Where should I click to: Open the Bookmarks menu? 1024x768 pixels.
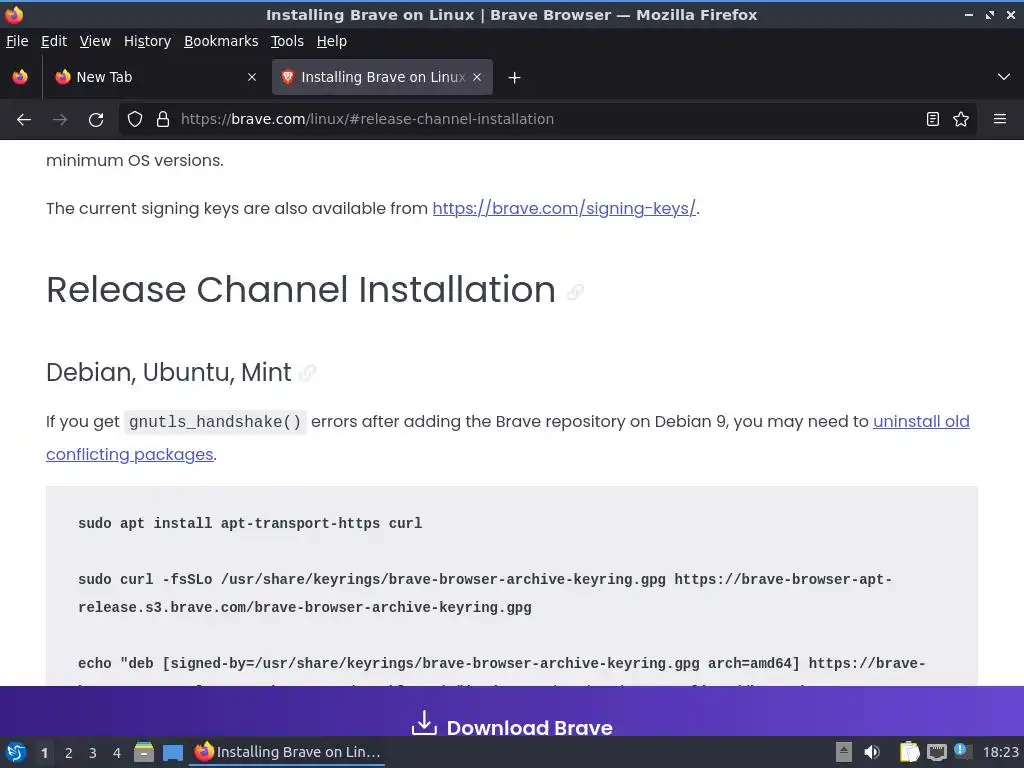(221, 41)
